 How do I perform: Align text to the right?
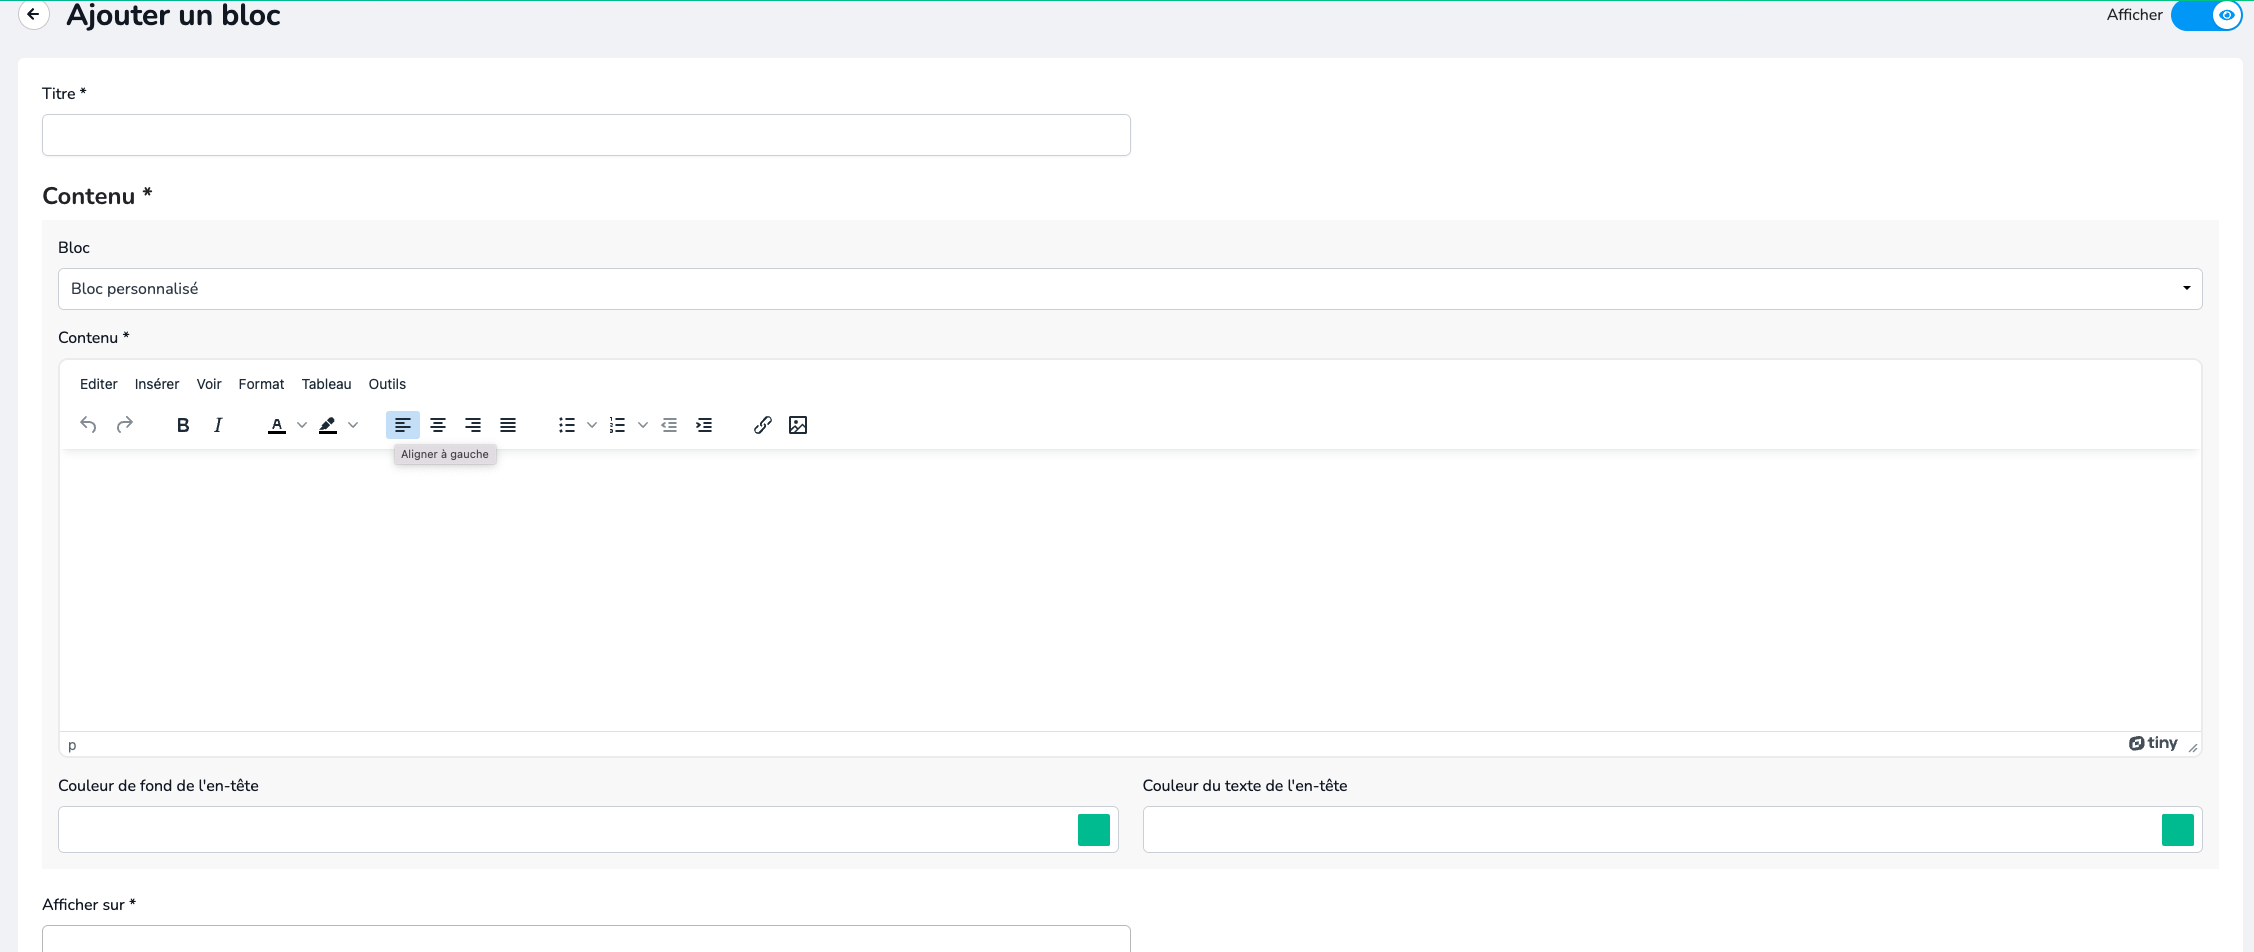coord(473,425)
